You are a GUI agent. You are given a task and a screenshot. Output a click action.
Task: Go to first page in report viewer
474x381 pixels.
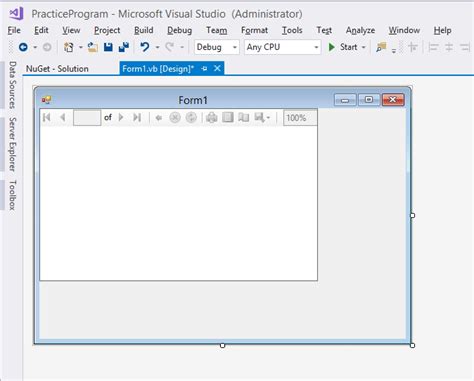point(47,117)
